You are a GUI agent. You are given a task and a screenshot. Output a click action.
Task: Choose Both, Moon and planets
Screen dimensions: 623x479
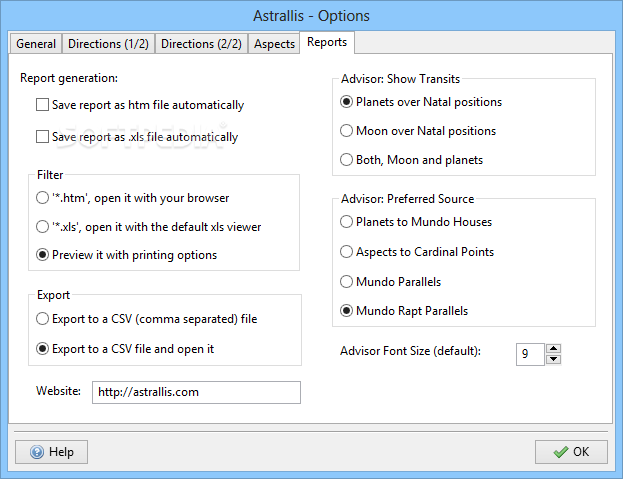[412, 160]
